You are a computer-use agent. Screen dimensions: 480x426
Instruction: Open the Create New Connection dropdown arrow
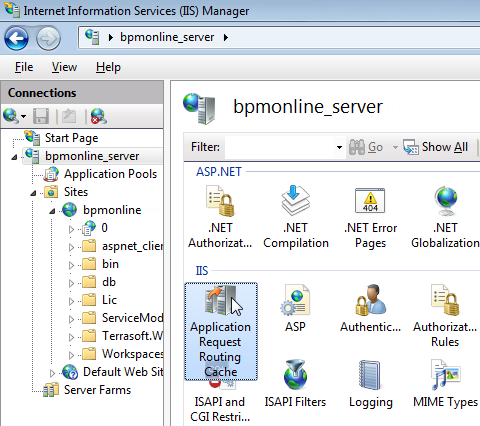[23, 116]
